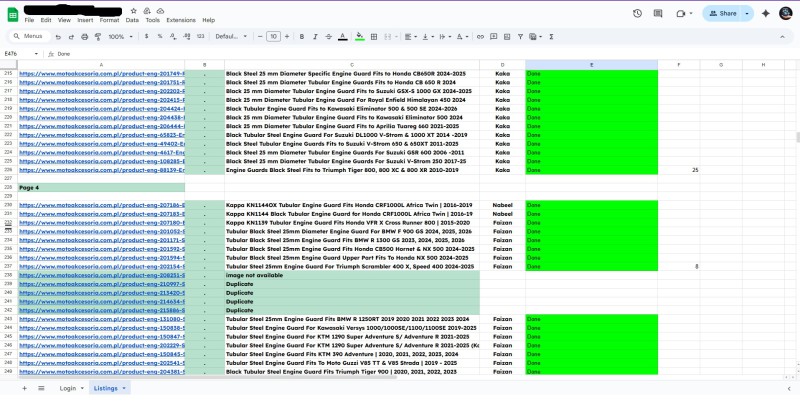
Task: Open version history clock icon
Action: coord(638,13)
